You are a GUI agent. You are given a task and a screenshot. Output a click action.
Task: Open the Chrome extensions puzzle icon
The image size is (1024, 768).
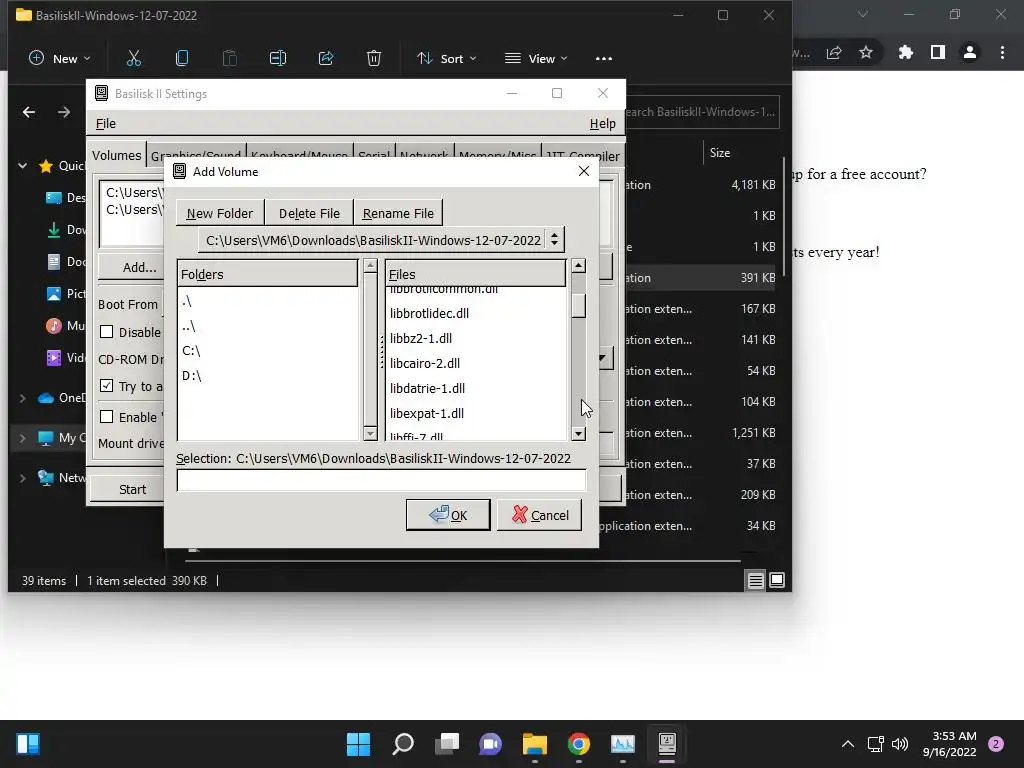pyautogui.click(x=906, y=52)
